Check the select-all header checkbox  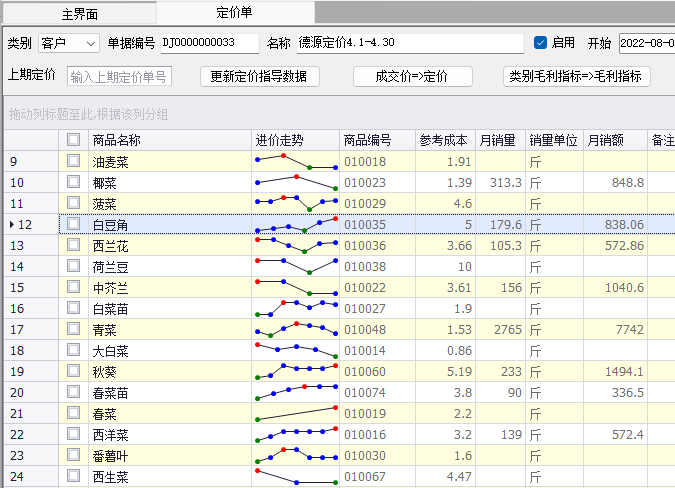click(x=74, y=139)
